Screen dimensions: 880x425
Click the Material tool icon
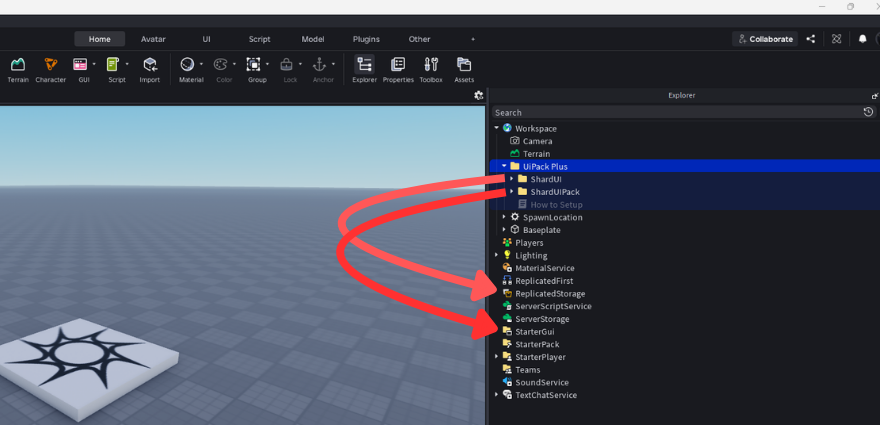pos(187,65)
